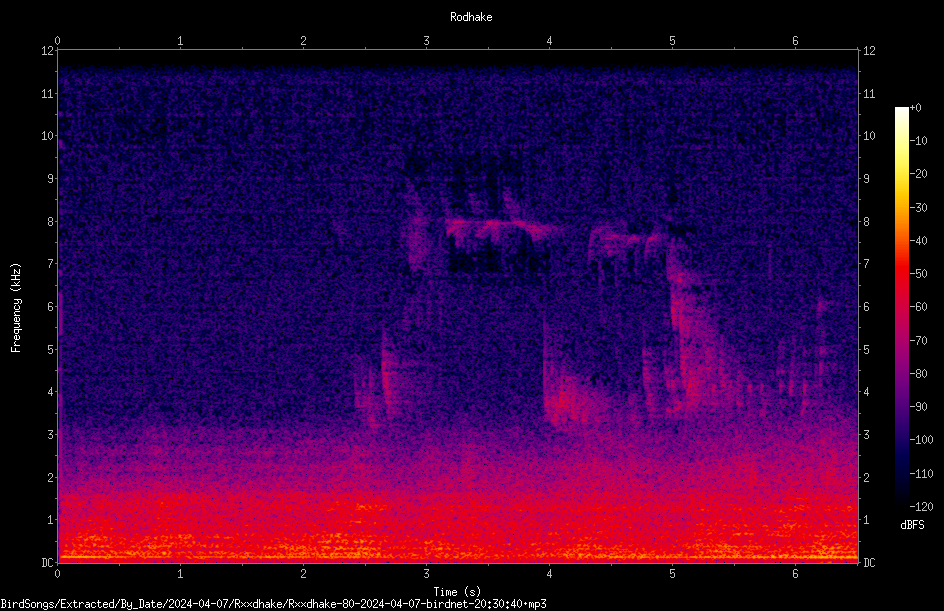Click the dBFS label under color scale
This screenshot has height=611, width=944.
[x=912, y=525]
